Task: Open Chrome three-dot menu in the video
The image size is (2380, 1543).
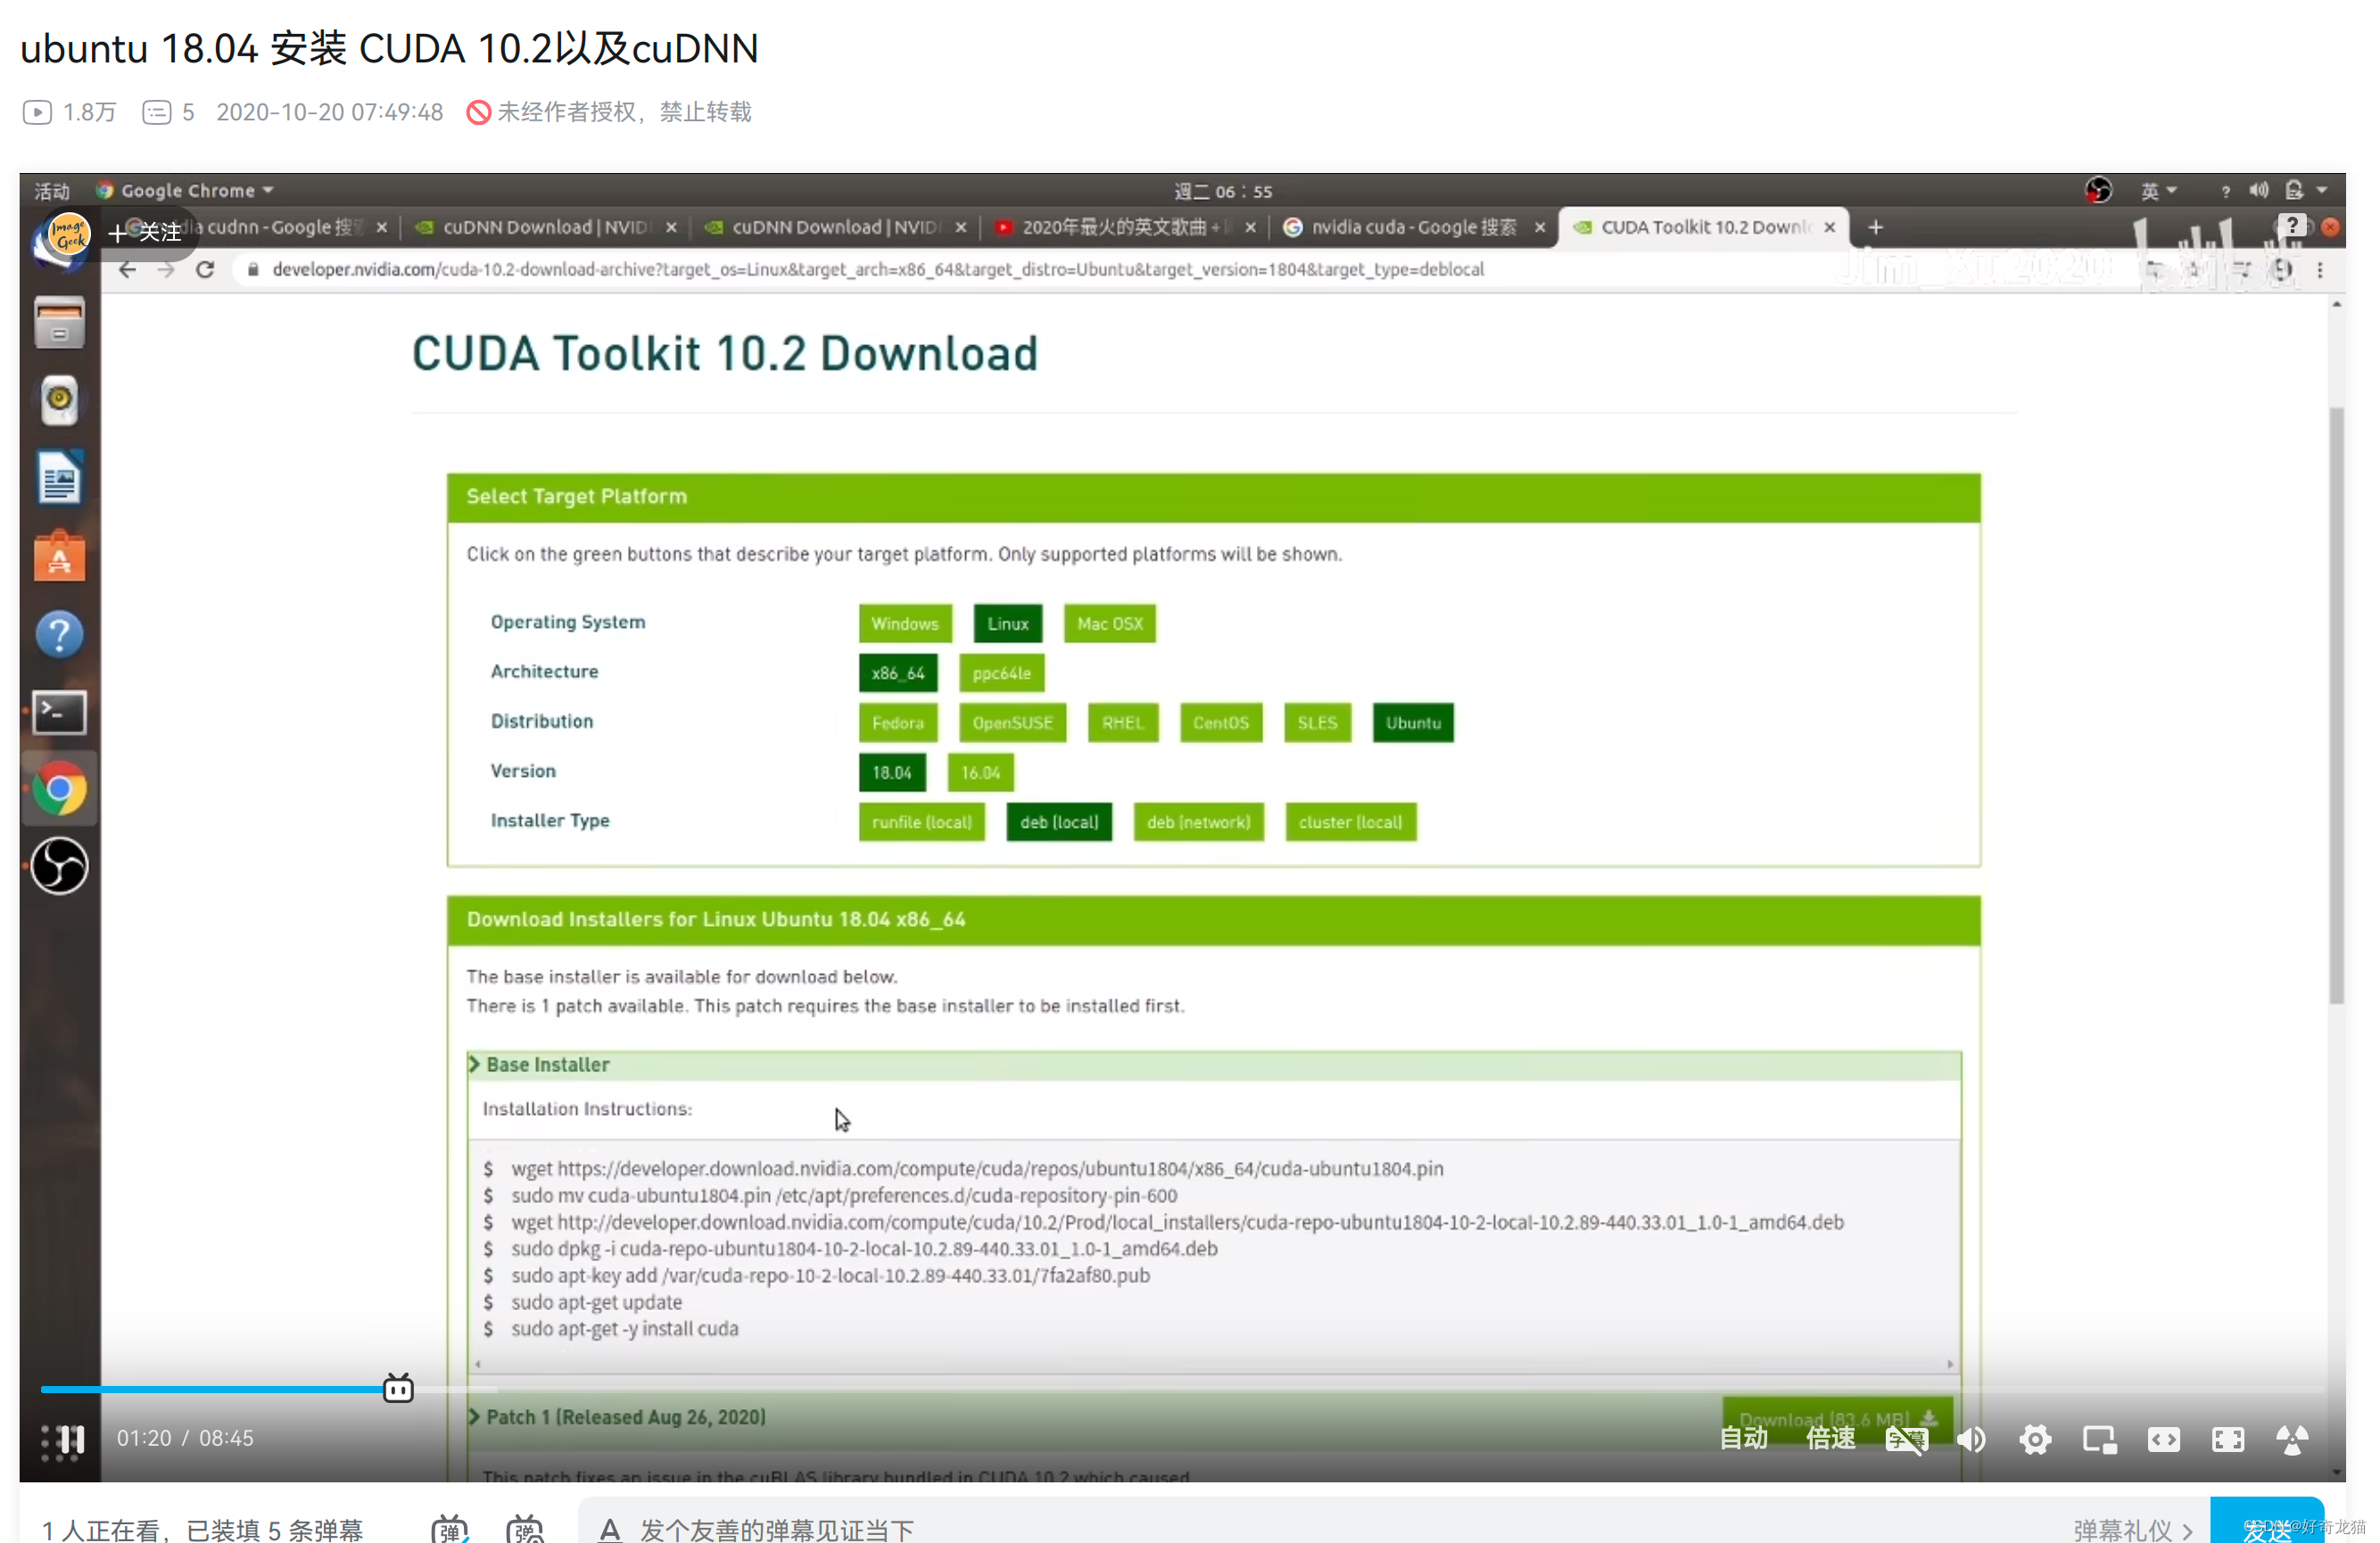Action: (2320, 270)
